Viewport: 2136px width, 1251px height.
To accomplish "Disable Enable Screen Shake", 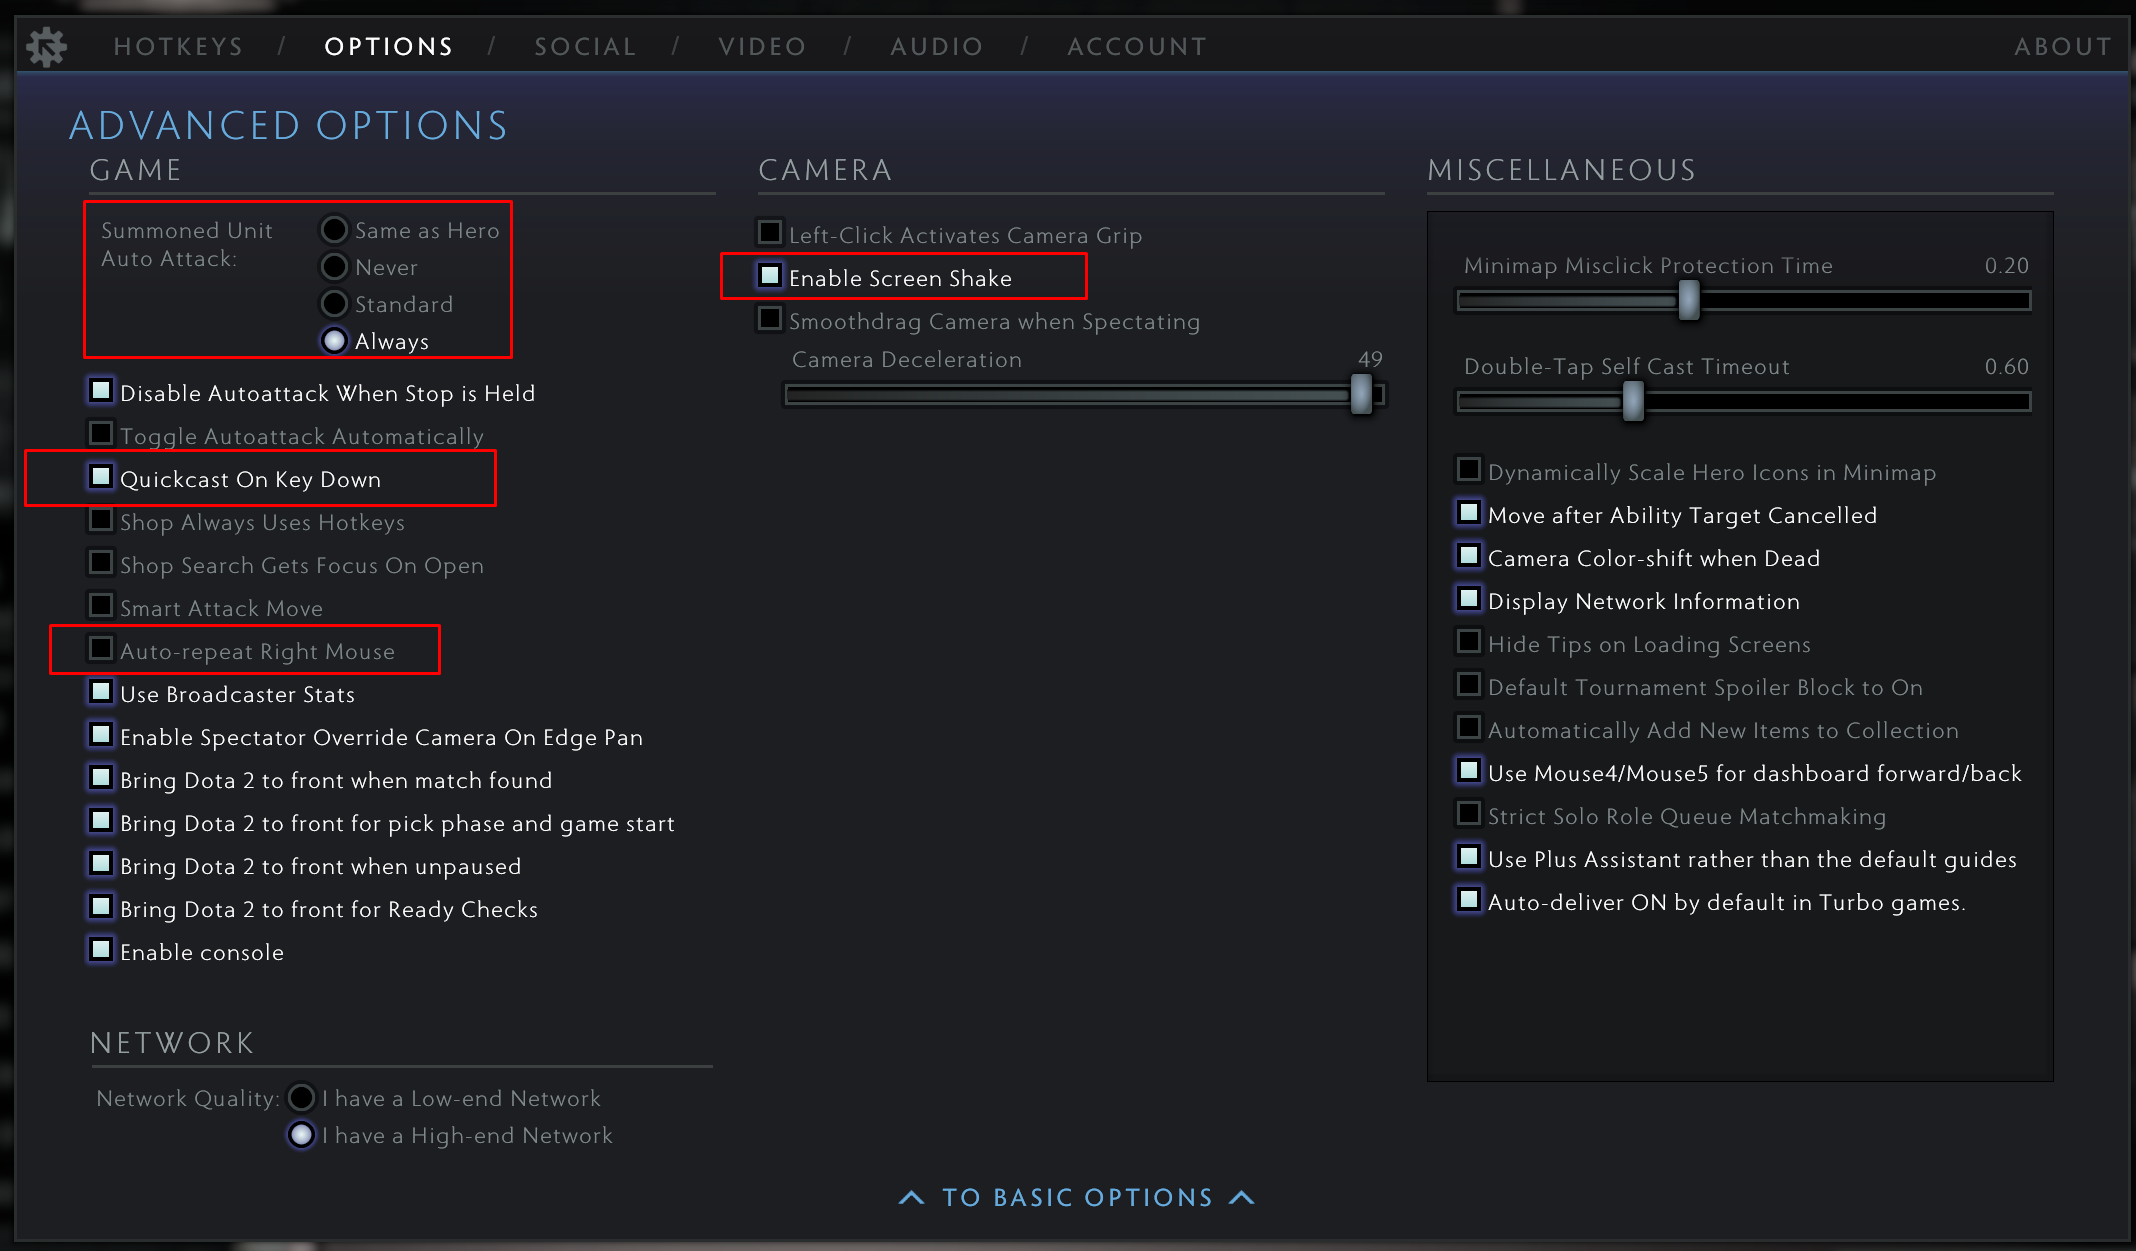I will tap(770, 276).
